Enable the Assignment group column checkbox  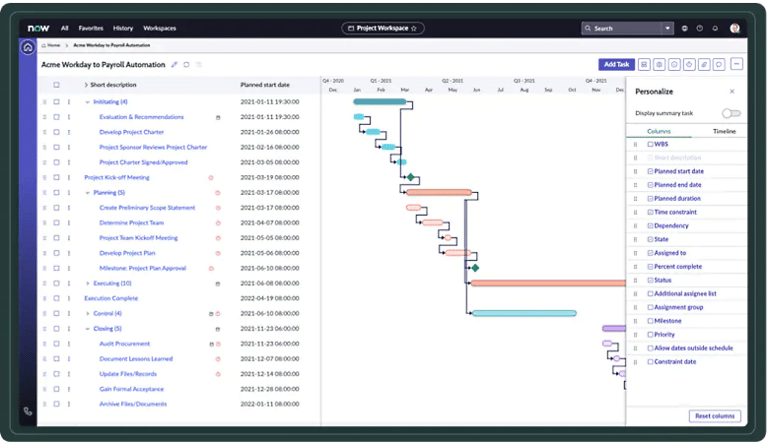coord(650,307)
